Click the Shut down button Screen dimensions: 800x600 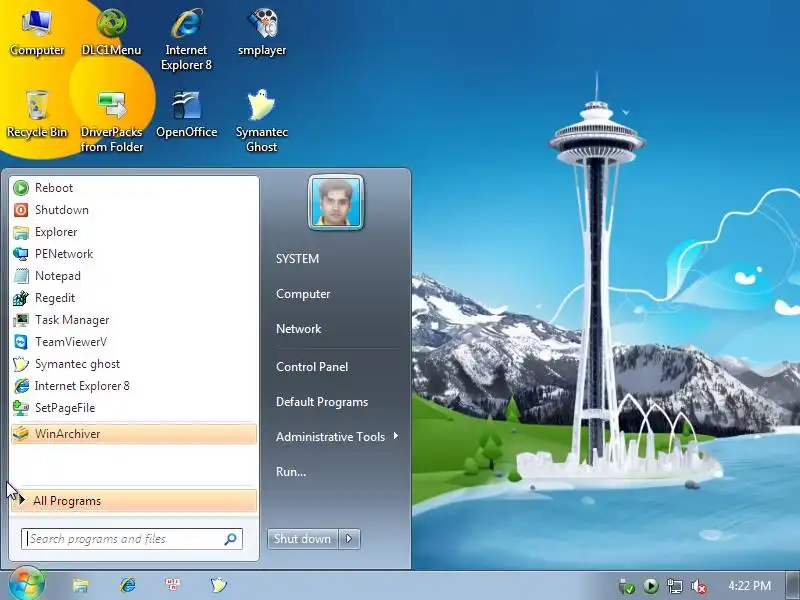303,539
